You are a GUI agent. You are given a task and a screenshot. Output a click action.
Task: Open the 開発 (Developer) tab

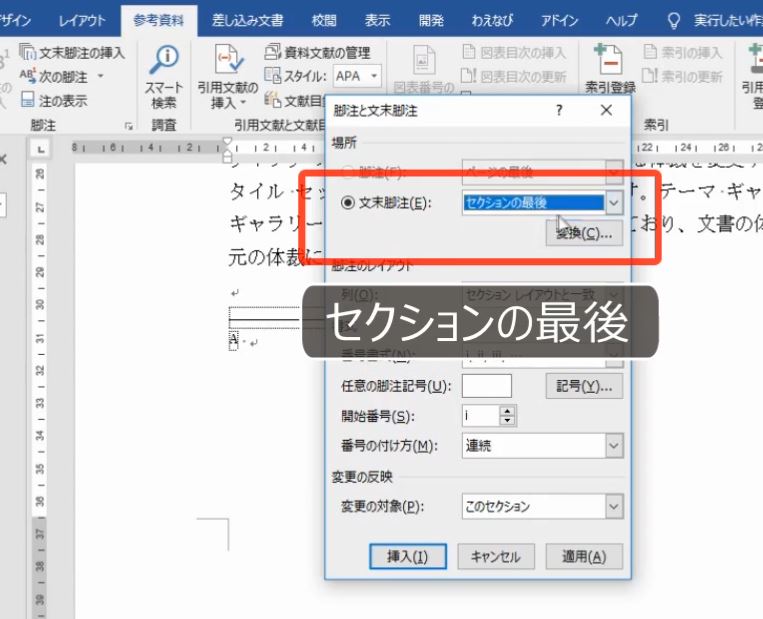coord(431,20)
